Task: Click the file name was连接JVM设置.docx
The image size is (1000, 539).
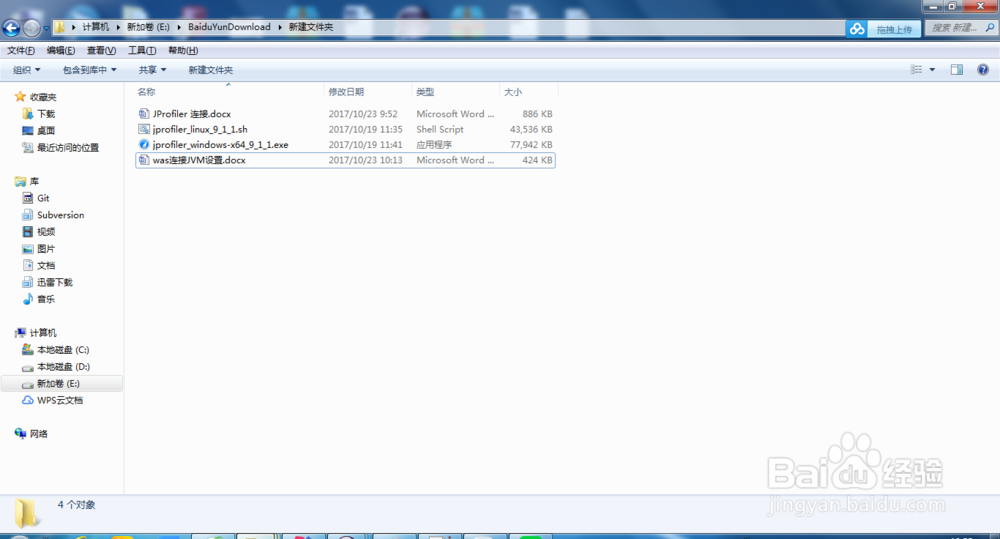Action: [x=199, y=160]
